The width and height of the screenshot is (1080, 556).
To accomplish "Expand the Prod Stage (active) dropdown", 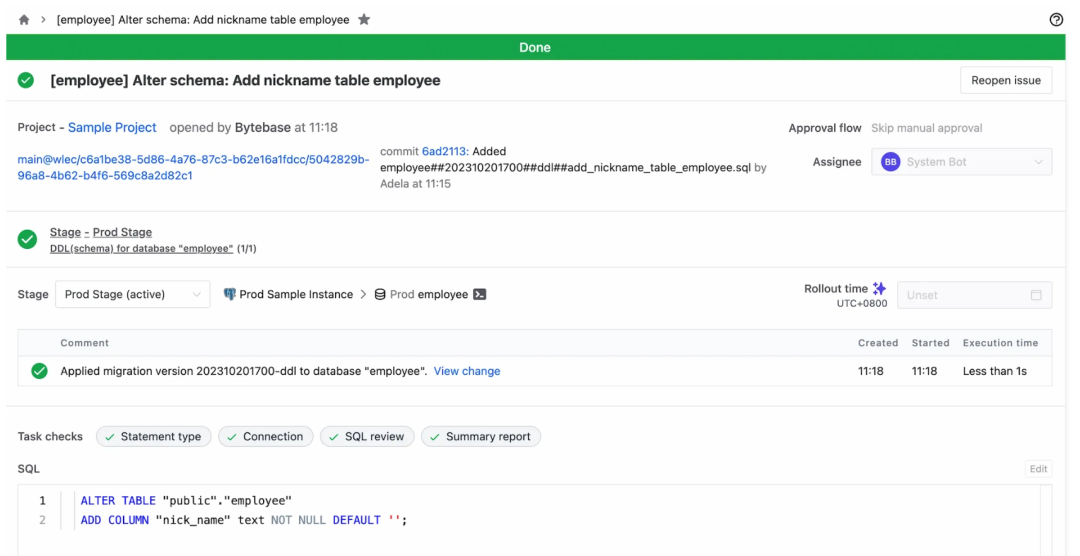I will tap(133, 294).
